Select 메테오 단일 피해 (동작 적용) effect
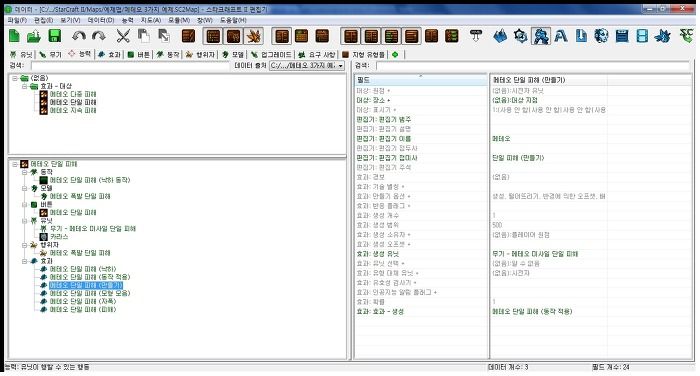 pyautogui.click(x=90, y=277)
